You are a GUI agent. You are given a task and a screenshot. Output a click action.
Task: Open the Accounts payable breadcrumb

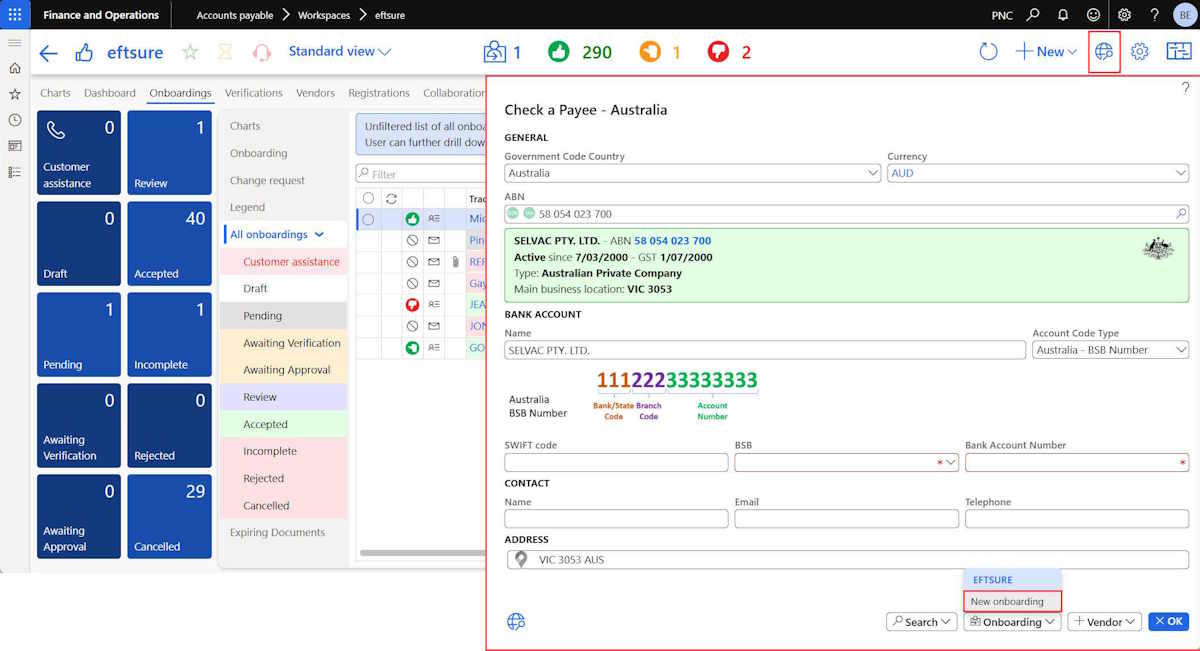[233, 15]
